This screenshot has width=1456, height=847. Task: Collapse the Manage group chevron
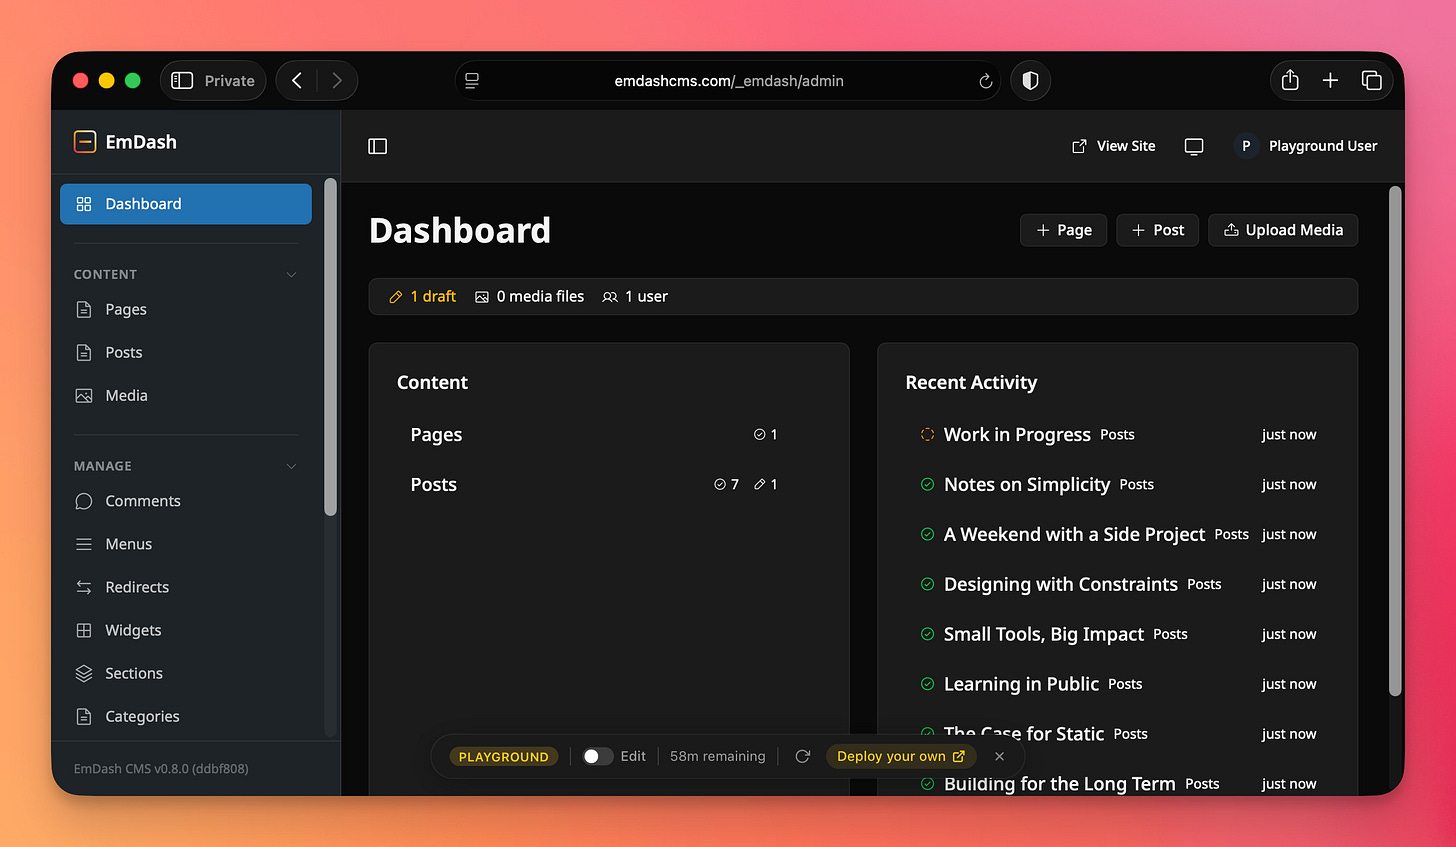coord(291,466)
